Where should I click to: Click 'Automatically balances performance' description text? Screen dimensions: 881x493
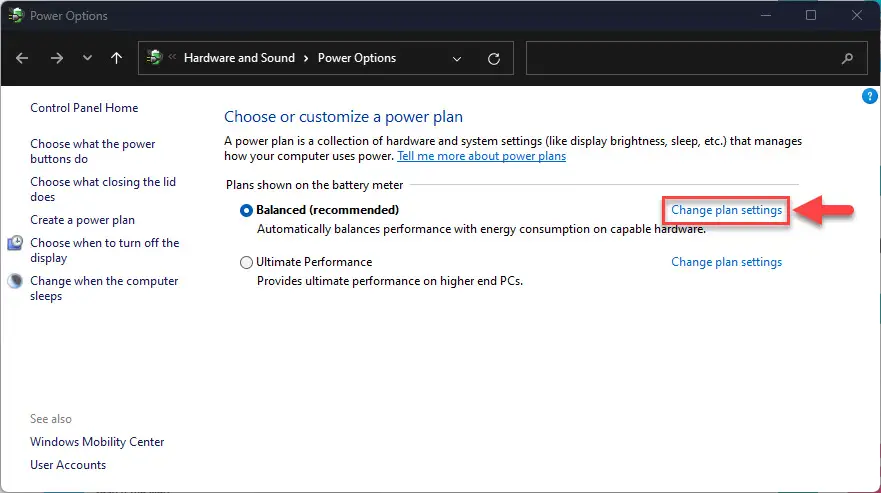[x=481, y=229]
